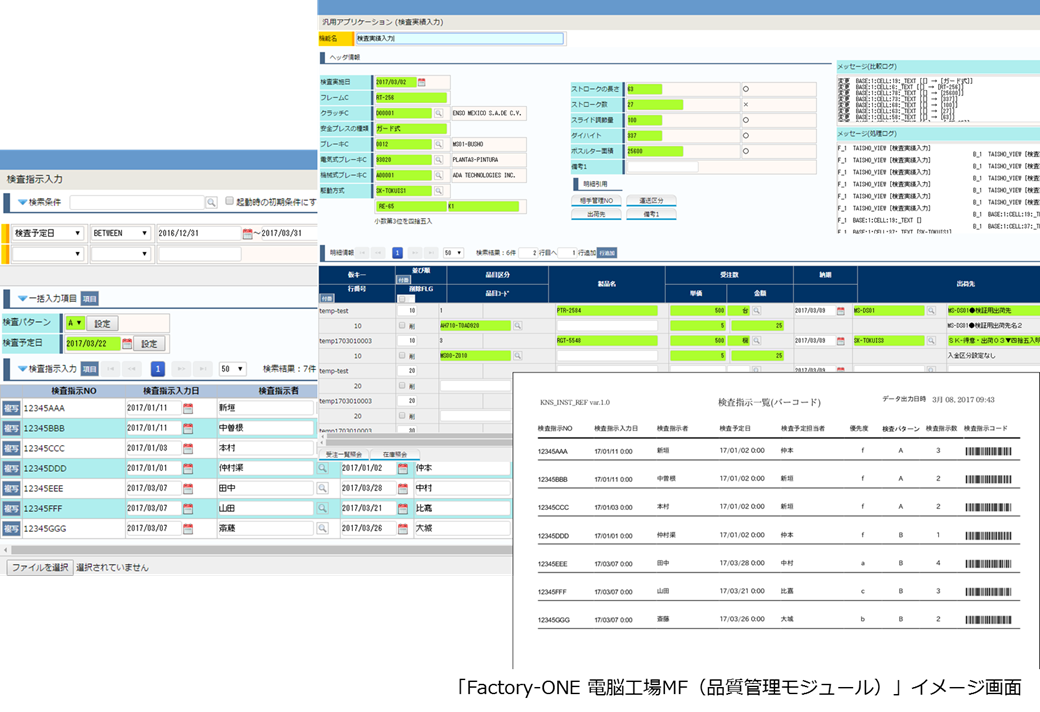1040x712 pixels.
Task: Click 項目 button beside 一括入力項目
Action: tap(90, 299)
